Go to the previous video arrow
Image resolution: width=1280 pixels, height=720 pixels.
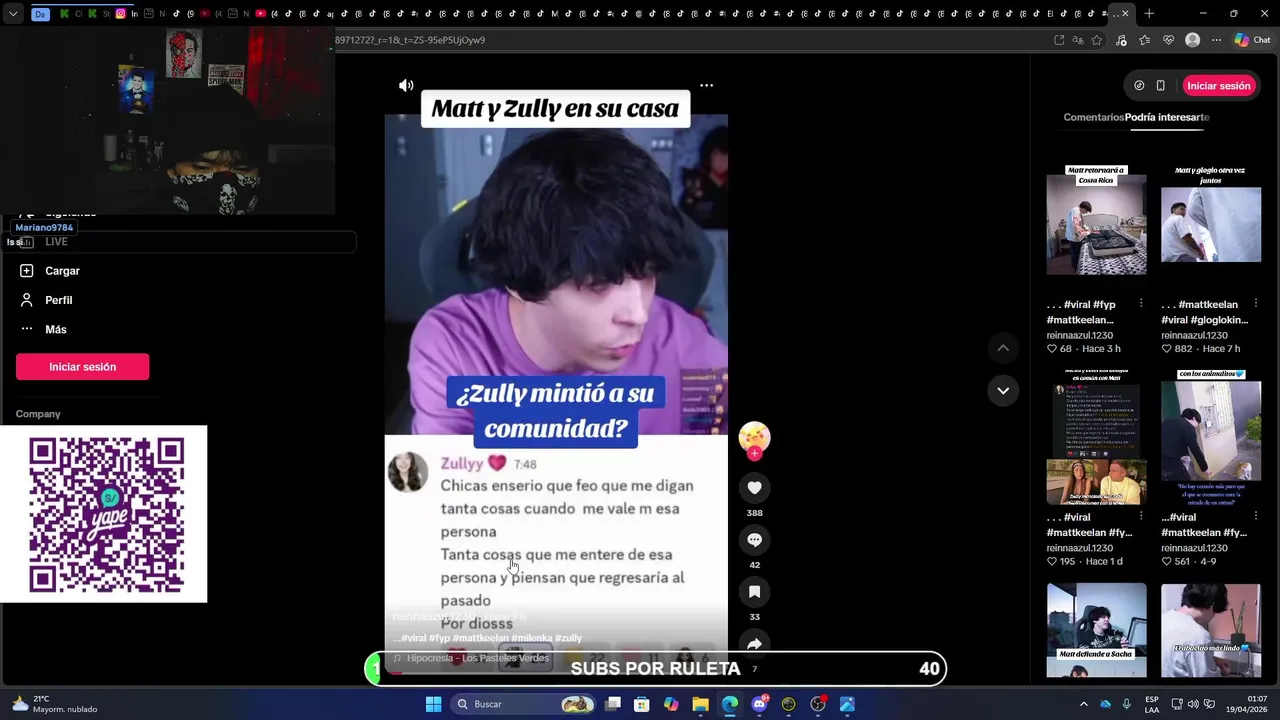click(1003, 348)
